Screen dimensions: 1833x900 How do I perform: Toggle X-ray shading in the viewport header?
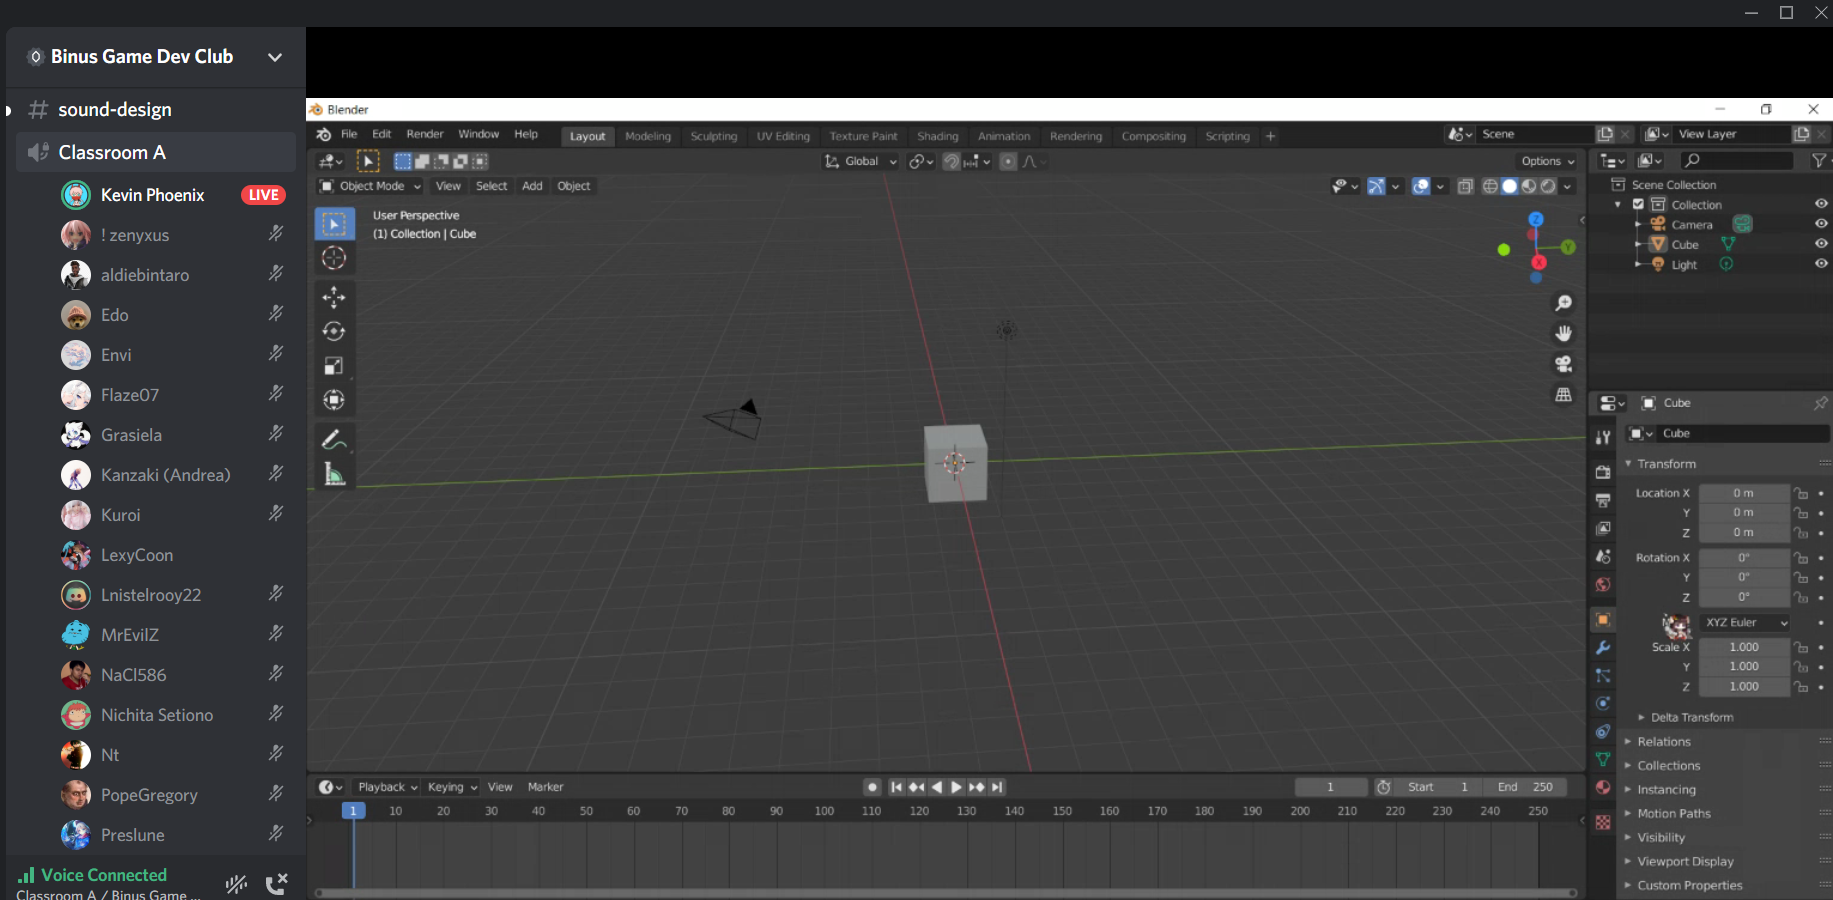point(1466,186)
